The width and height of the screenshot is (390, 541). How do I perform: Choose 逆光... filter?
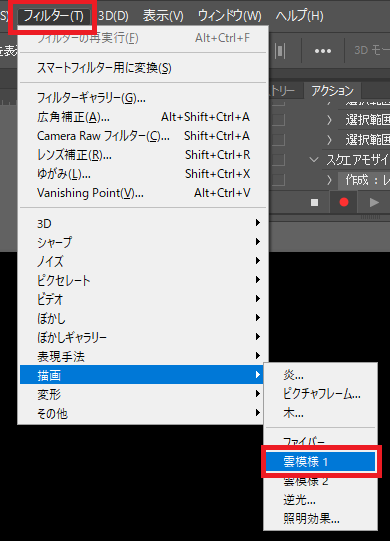(x=321, y=500)
